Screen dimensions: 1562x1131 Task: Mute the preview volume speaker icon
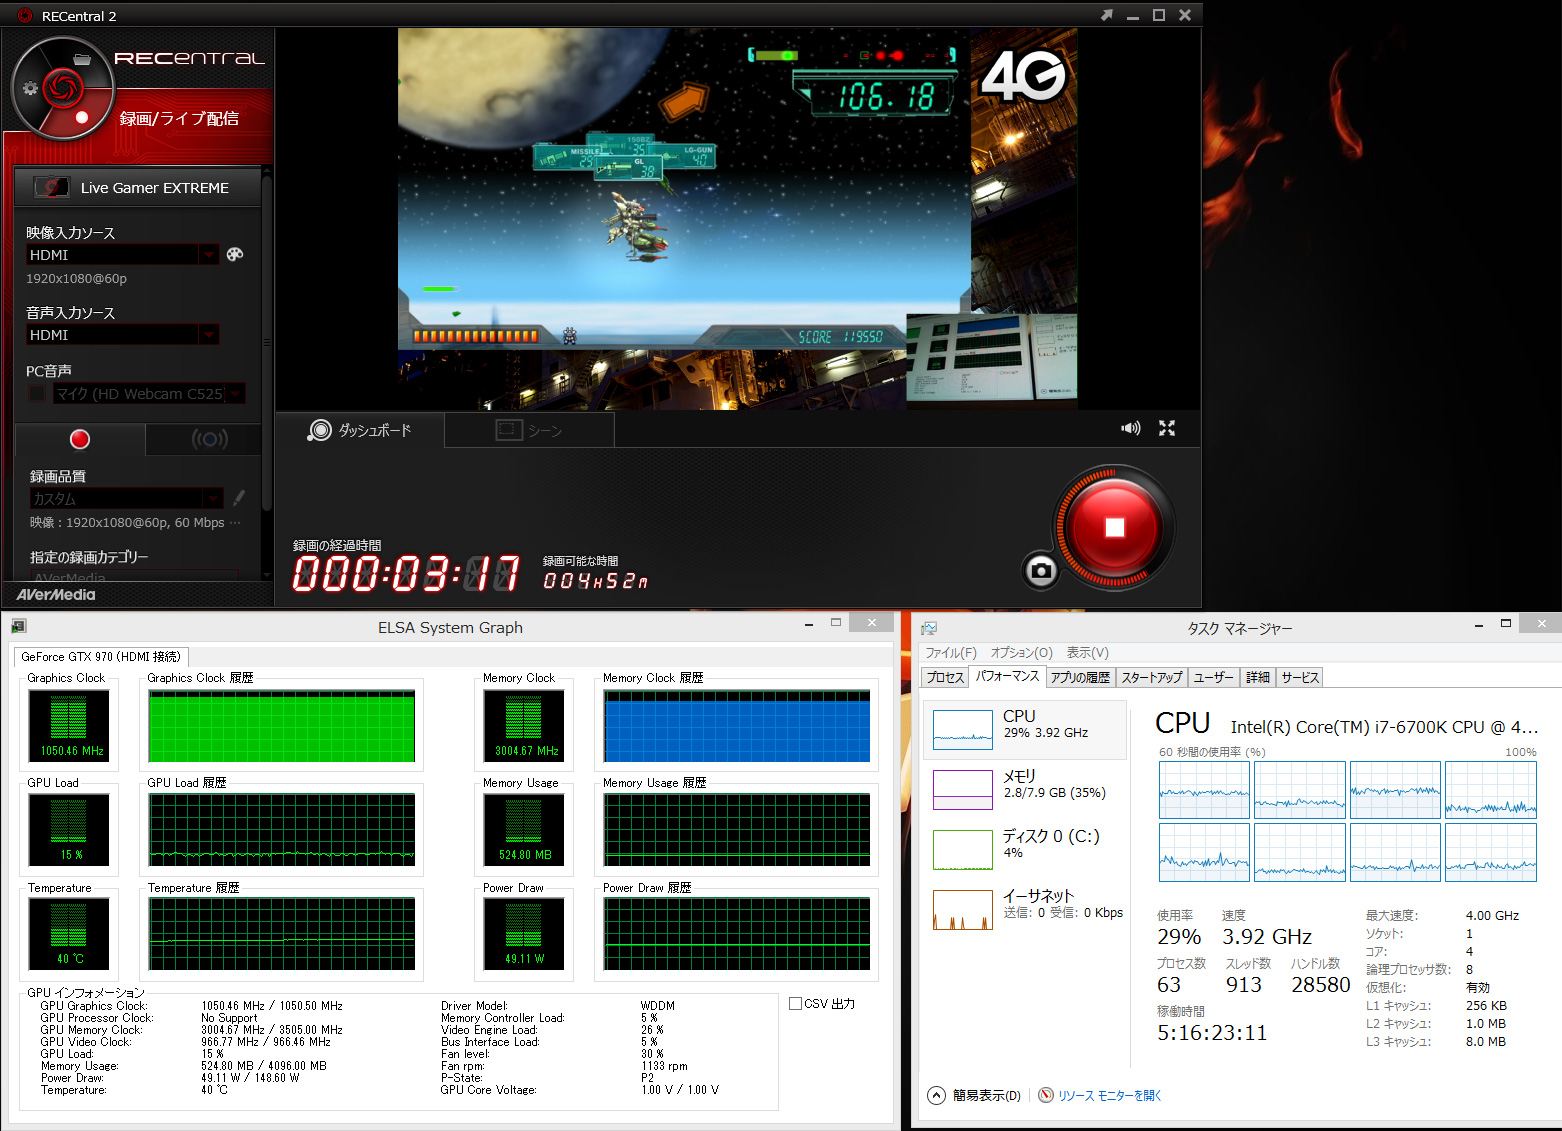1131,428
